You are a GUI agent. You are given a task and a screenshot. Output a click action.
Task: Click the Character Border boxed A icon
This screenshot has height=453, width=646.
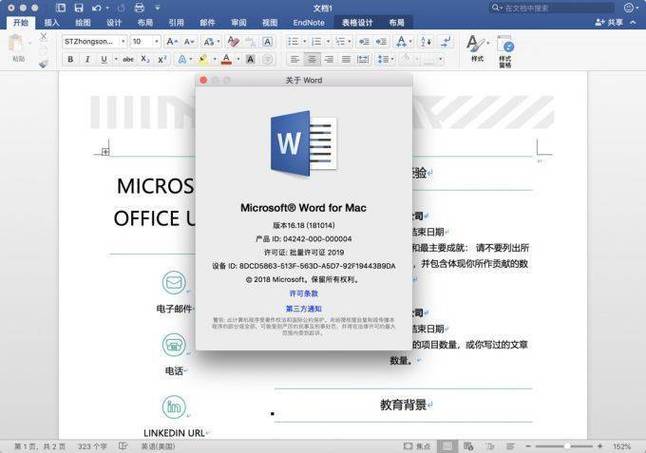click(267, 41)
